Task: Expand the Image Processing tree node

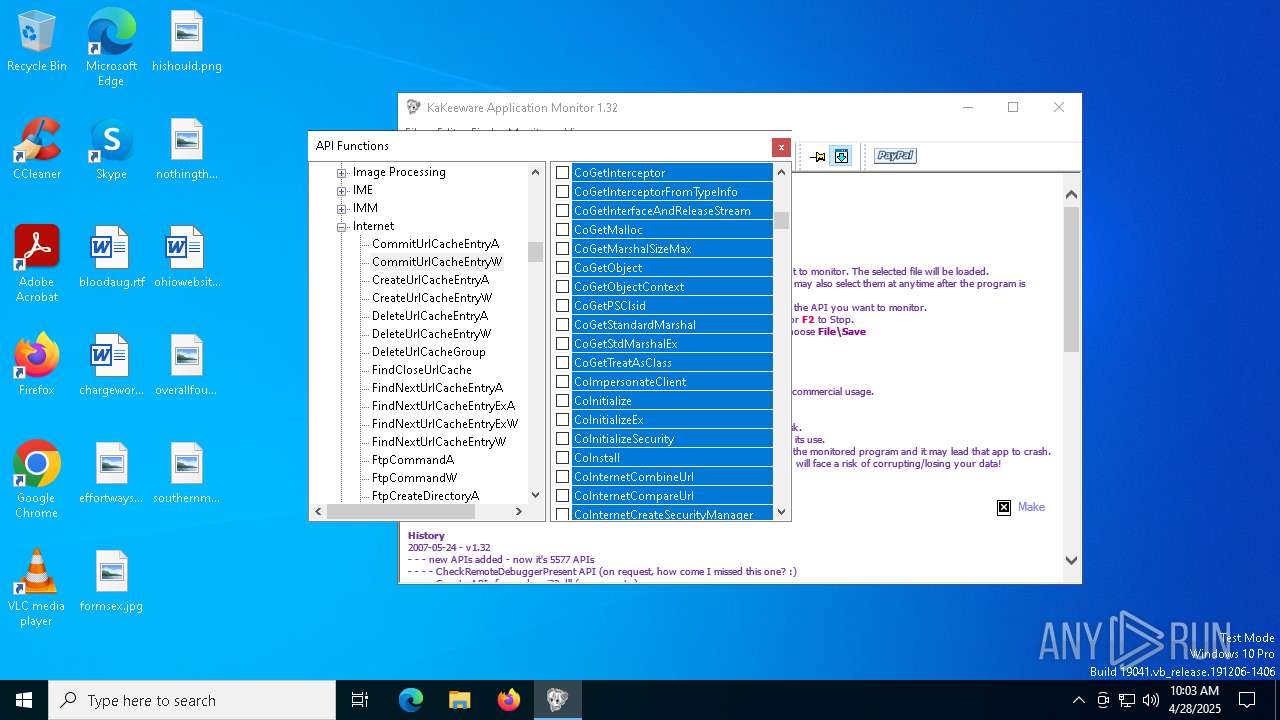Action: point(342,172)
